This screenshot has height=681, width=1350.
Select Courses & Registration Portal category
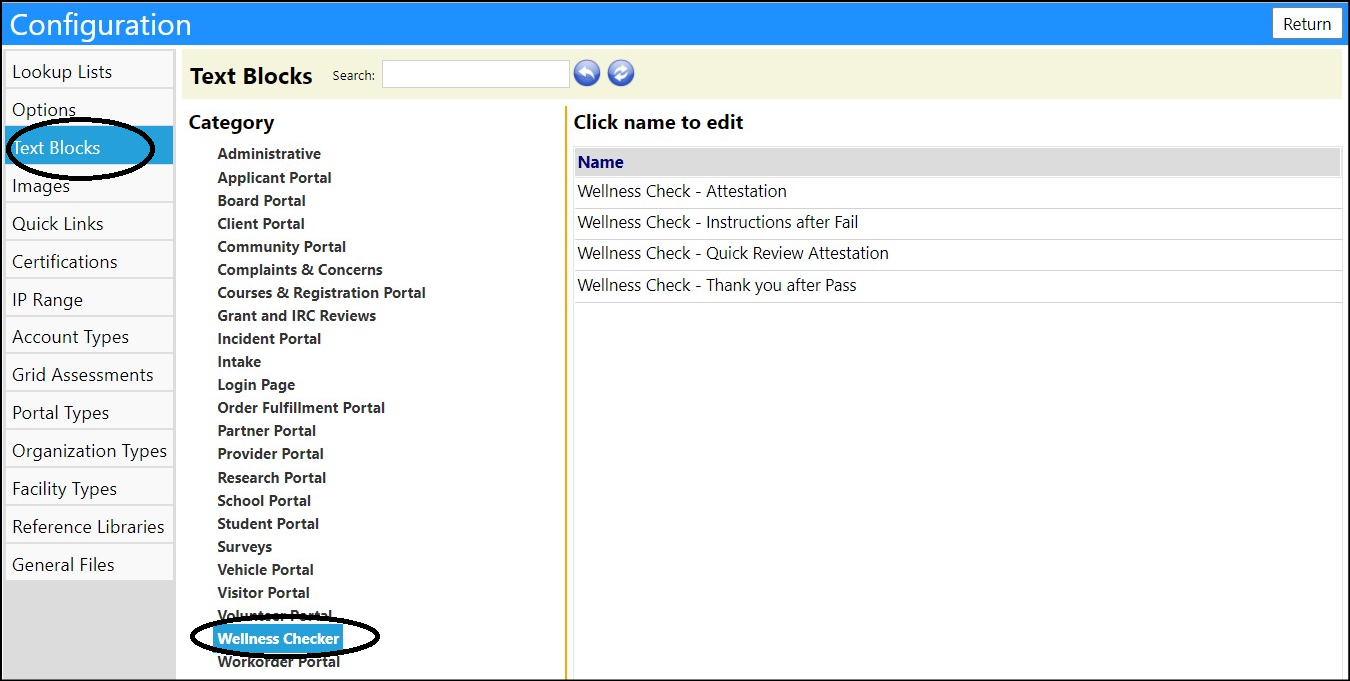[321, 292]
